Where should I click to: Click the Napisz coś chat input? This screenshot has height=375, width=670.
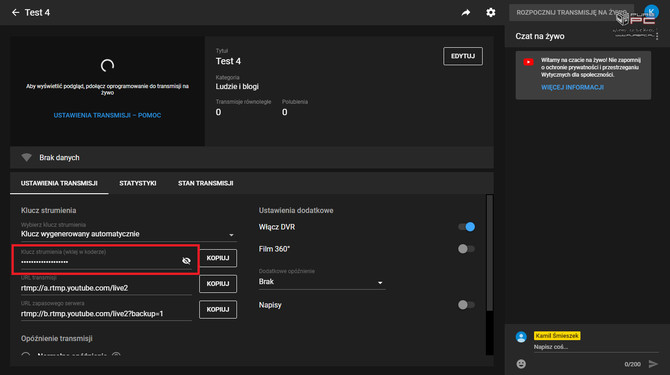pyautogui.click(x=596, y=347)
